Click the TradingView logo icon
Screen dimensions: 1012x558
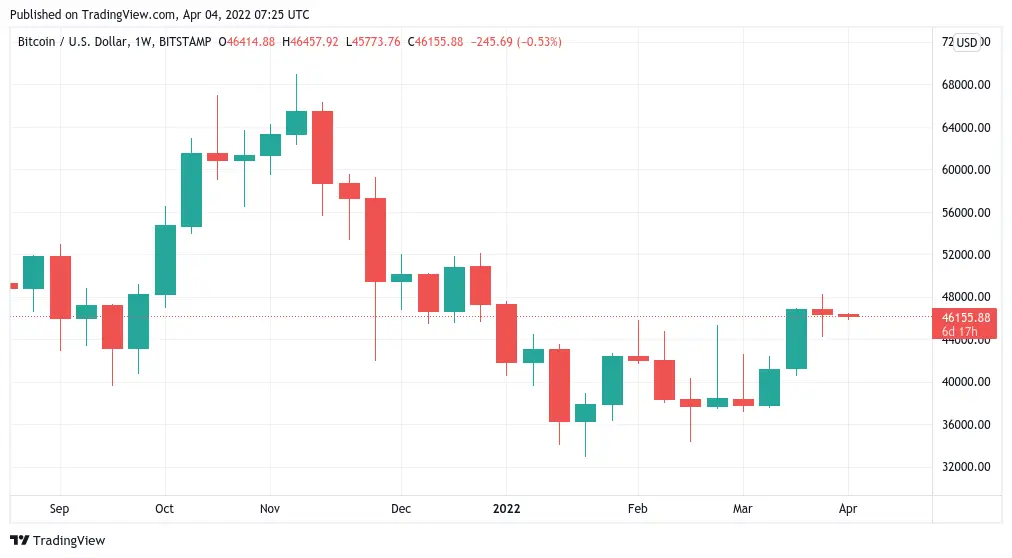[x=20, y=541]
